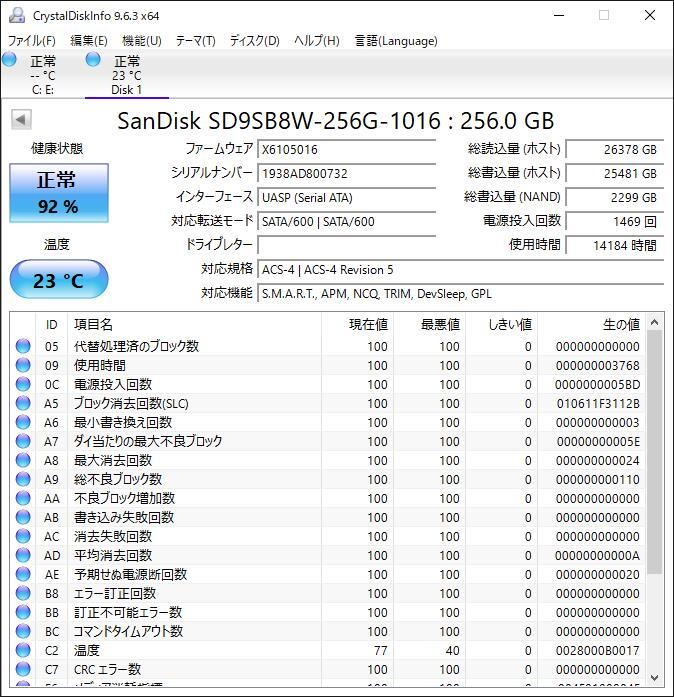Open the テーマ(T) menu
Viewport: 674px width, 697px height.
click(x=195, y=41)
